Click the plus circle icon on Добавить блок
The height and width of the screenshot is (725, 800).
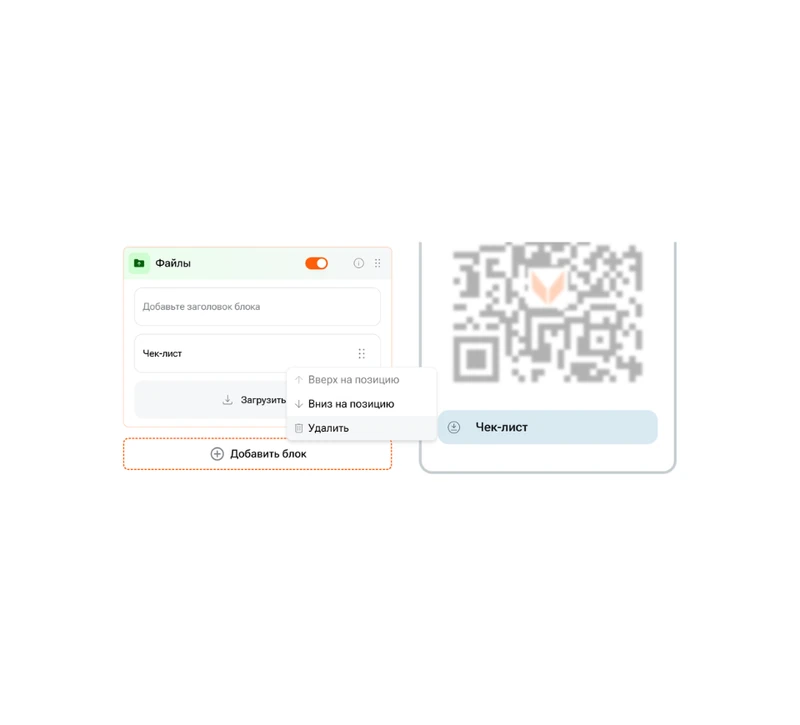point(217,454)
